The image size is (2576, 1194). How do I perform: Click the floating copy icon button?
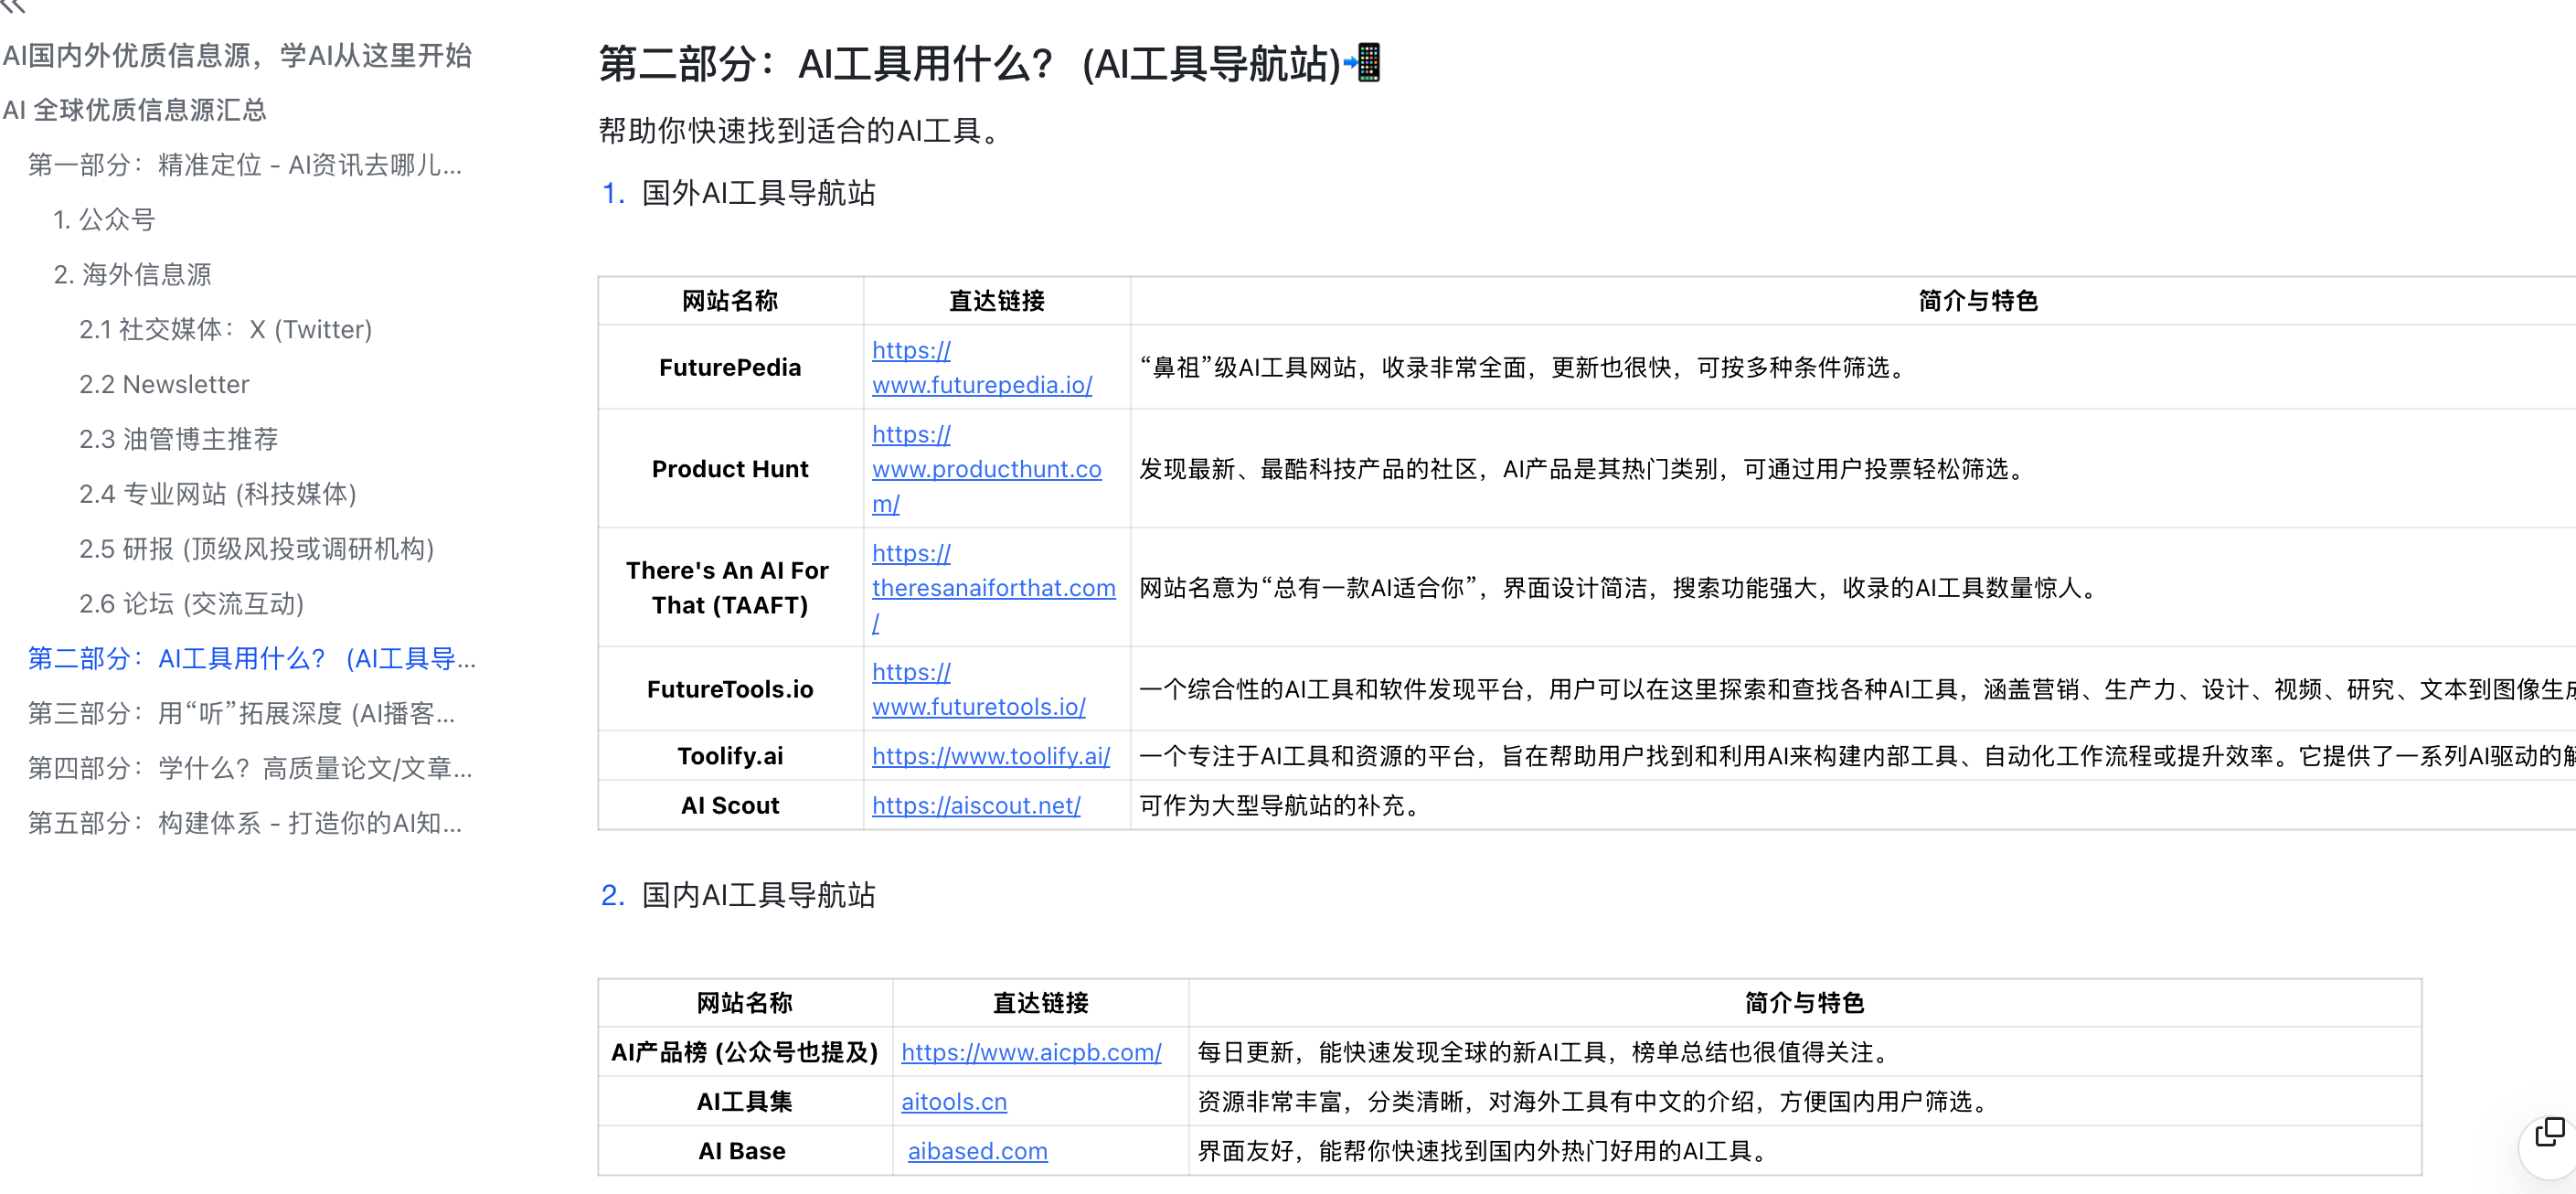click(x=2549, y=1133)
